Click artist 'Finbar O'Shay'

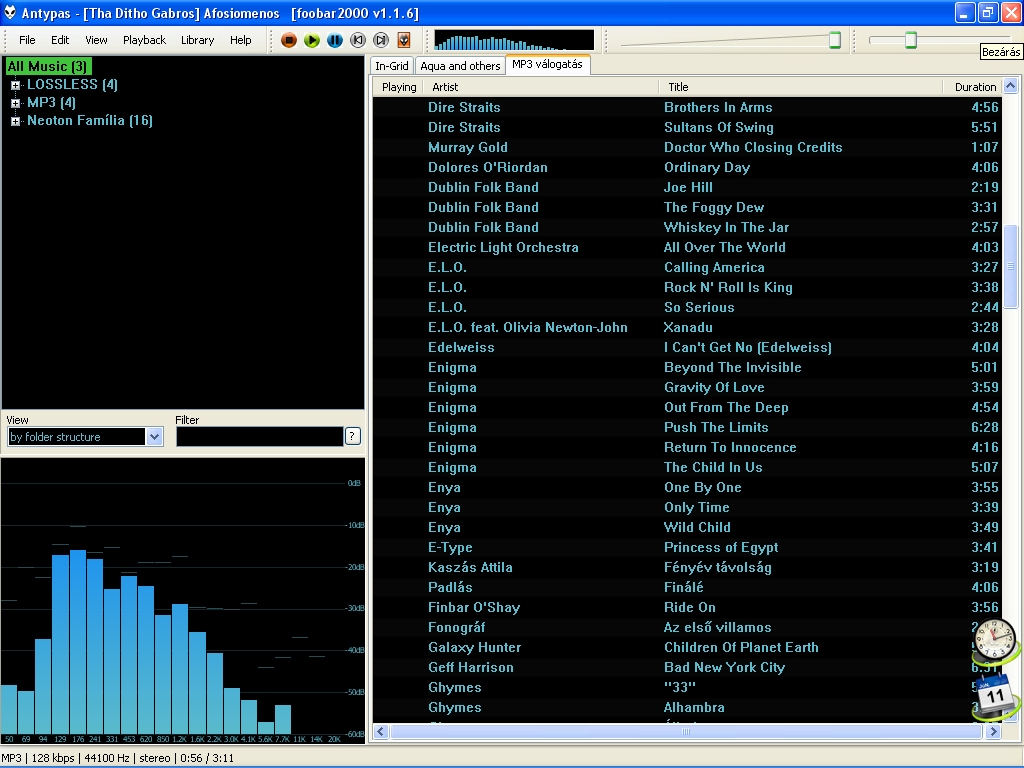pos(474,607)
